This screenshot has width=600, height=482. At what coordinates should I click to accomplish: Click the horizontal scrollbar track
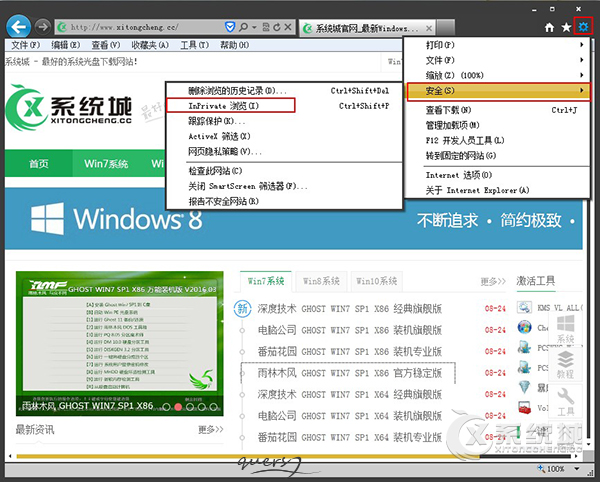[x=294, y=456]
